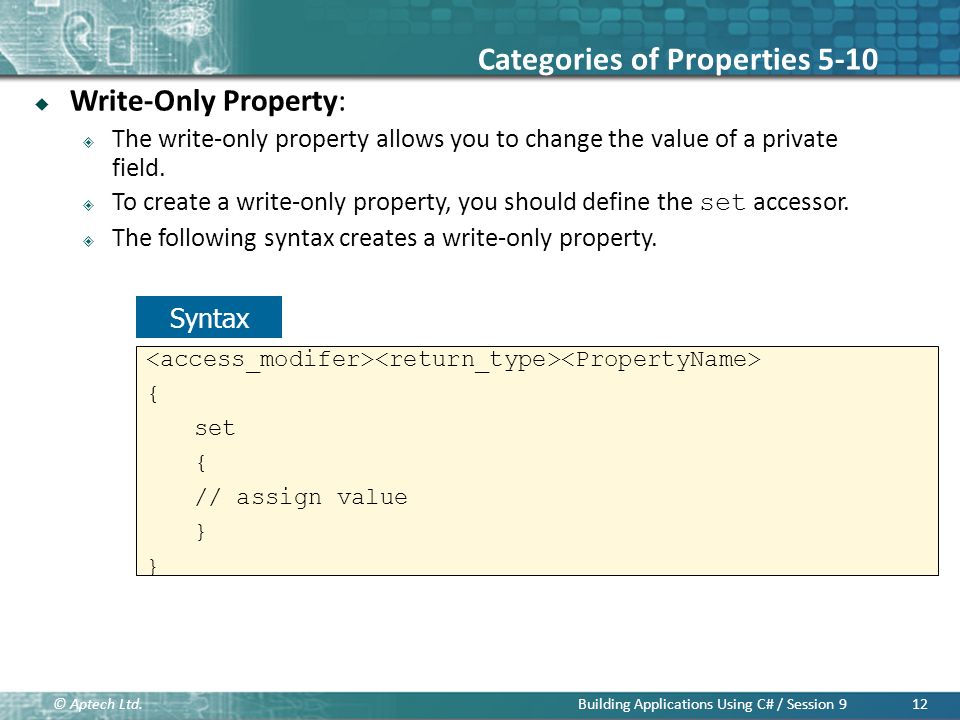Click the word 'field.' on the wrapped line
The image size is (960, 720).
click(x=138, y=168)
